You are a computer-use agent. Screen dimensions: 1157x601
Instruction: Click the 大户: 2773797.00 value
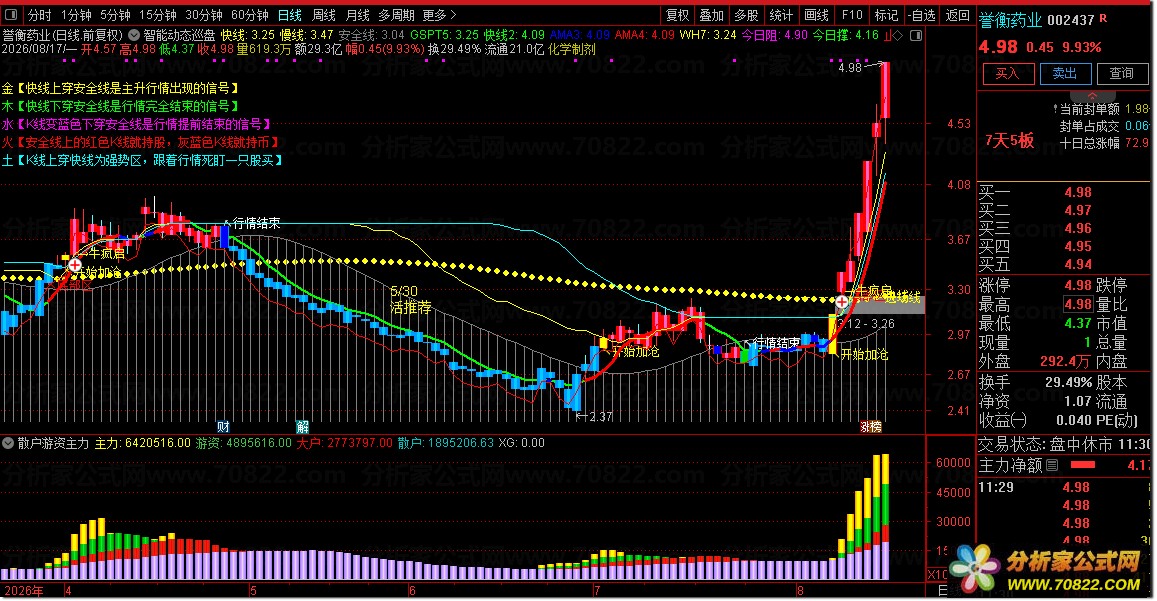tap(344, 443)
